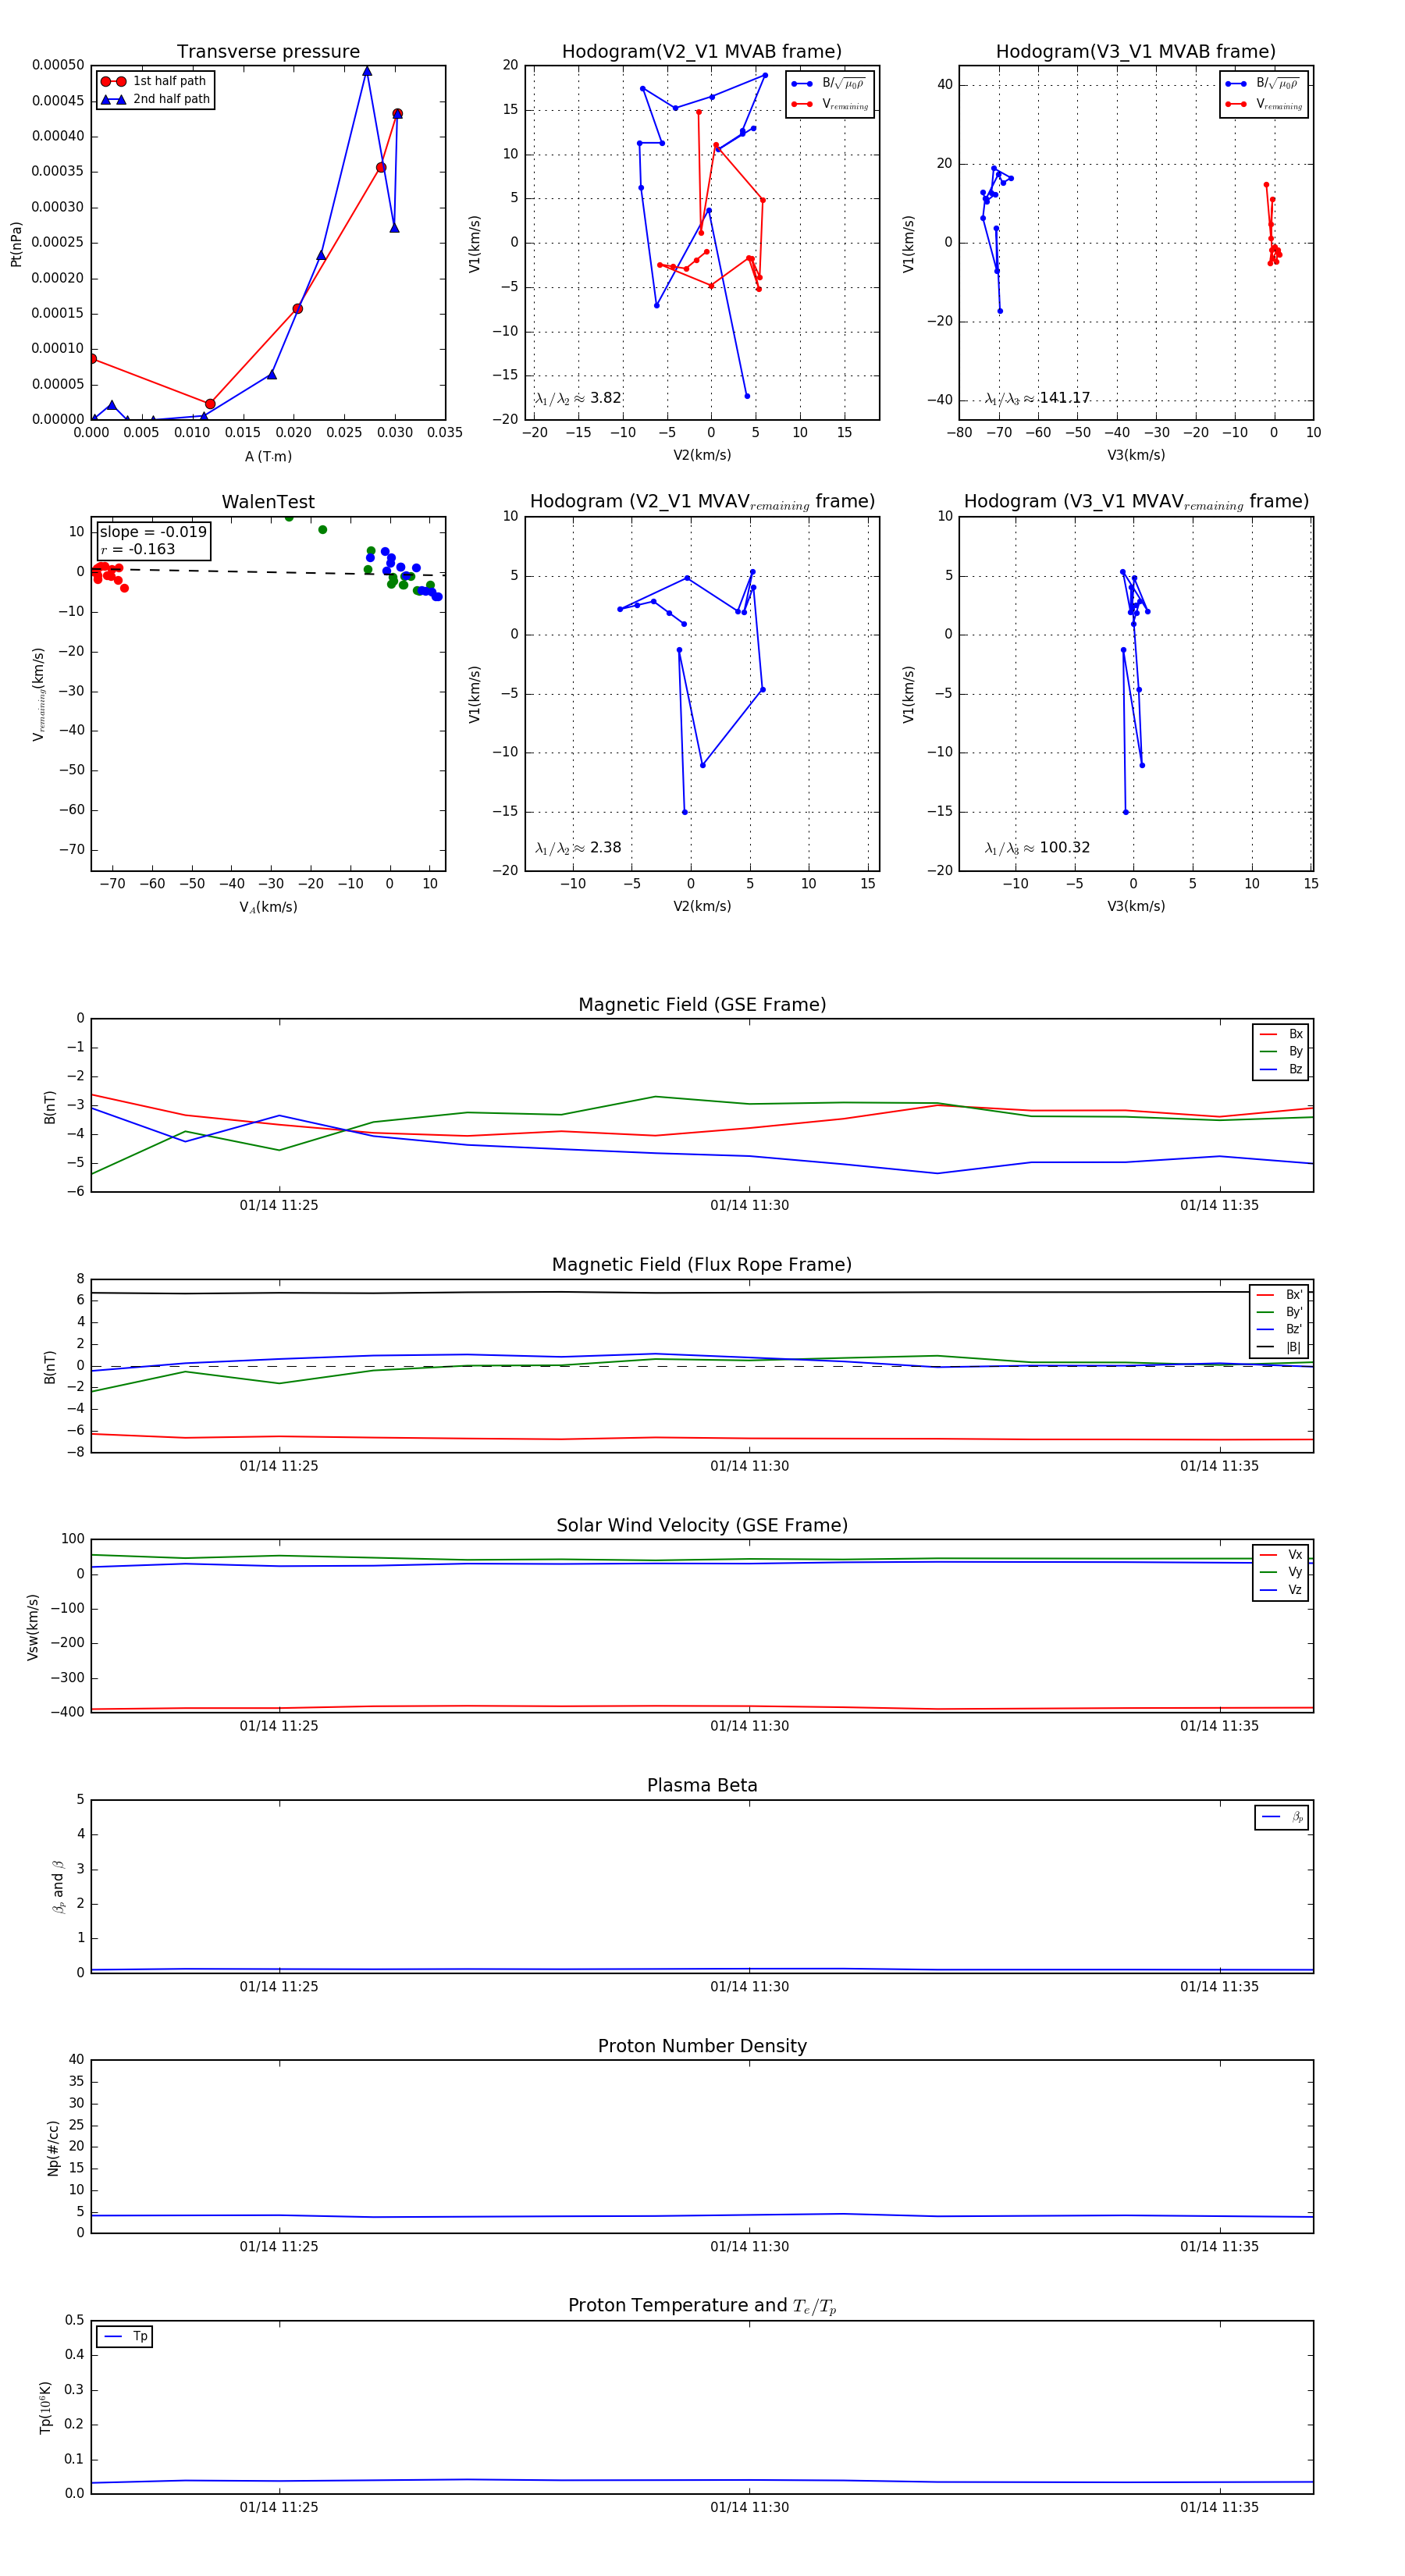Click the '01/14 11:35' tick under Plasma Beta
Viewport: 1405px width, 2576px height.
coord(1219,1986)
